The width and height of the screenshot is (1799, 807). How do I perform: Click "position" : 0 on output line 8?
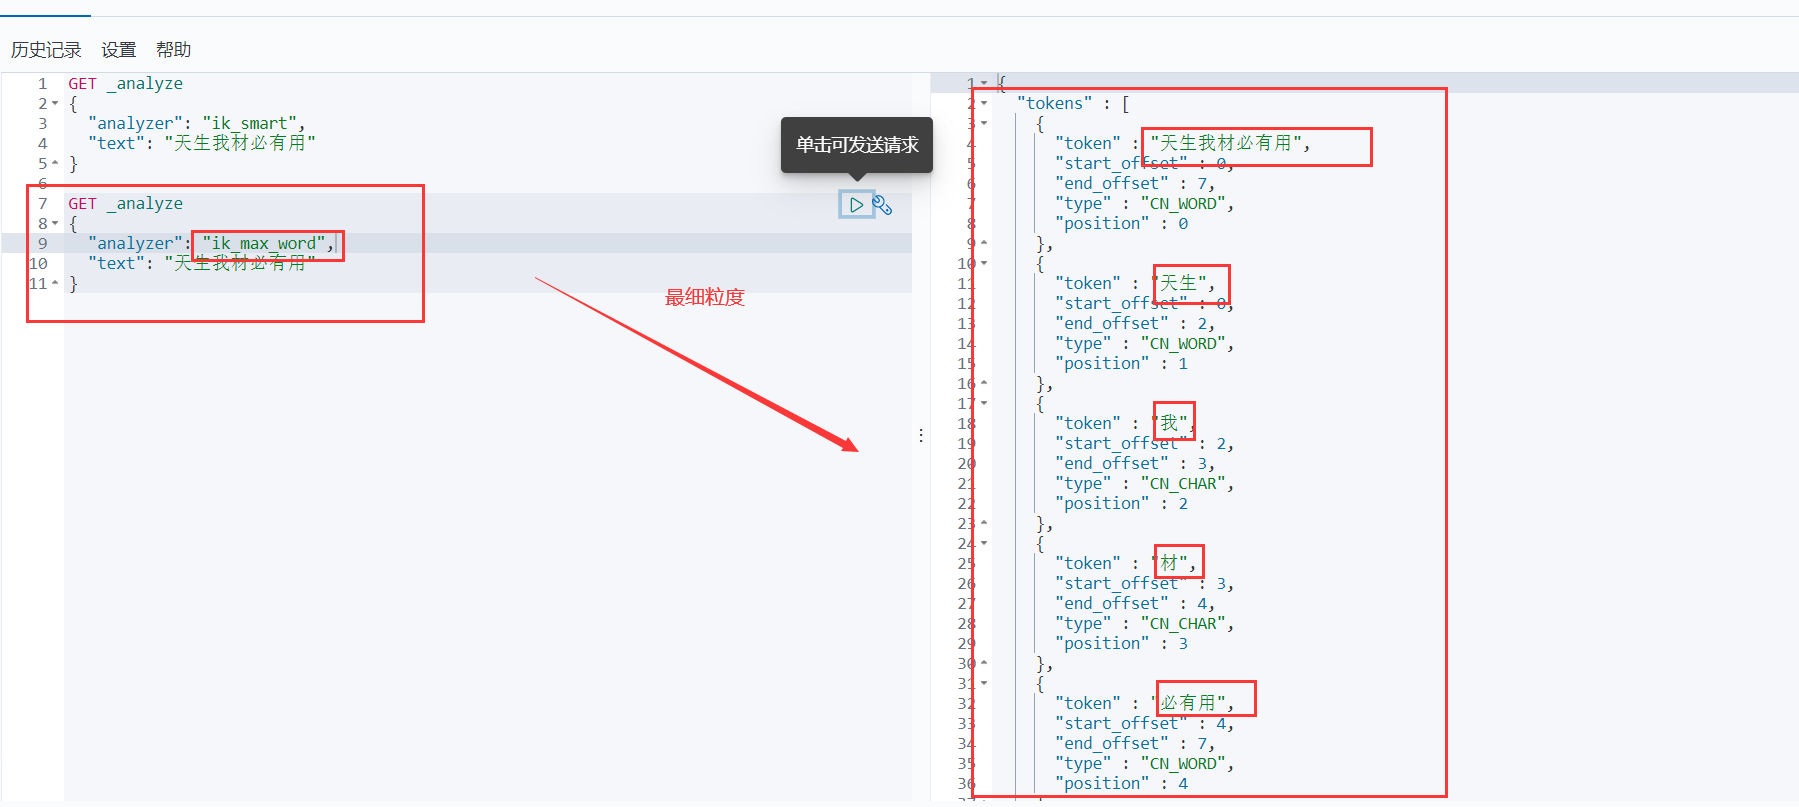(1121, 224)
